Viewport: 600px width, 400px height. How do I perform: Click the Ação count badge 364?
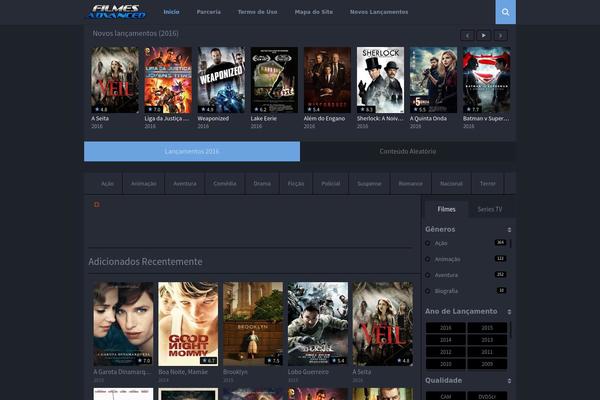point(500,243)
